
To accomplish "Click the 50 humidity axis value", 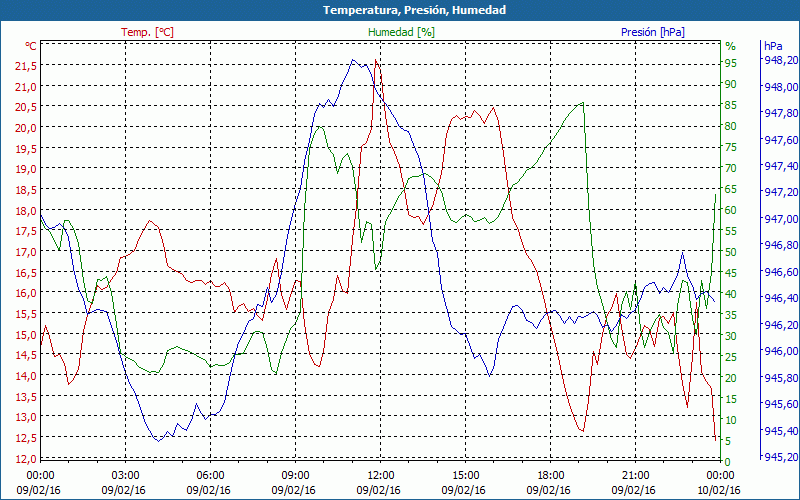I will 731,252.
